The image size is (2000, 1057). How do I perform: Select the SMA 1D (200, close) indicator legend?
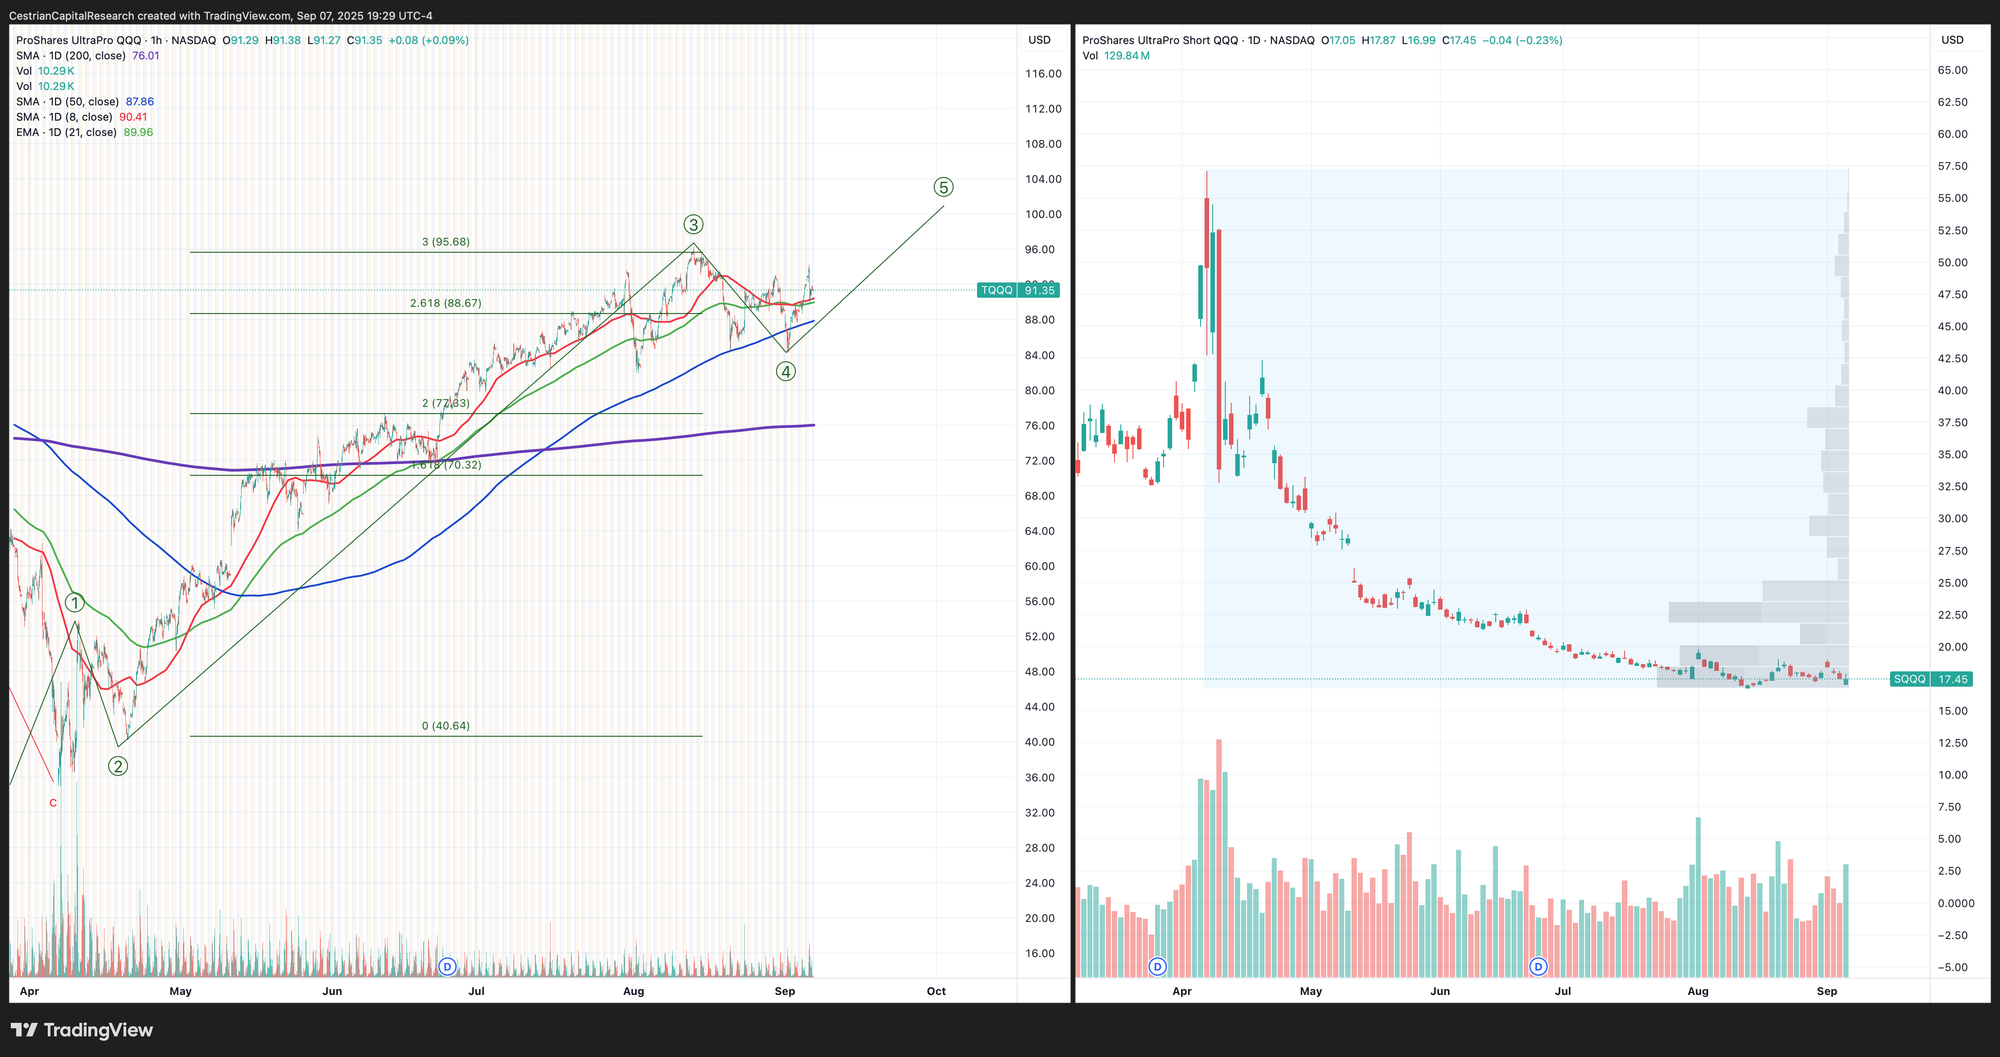coord(88,56)
